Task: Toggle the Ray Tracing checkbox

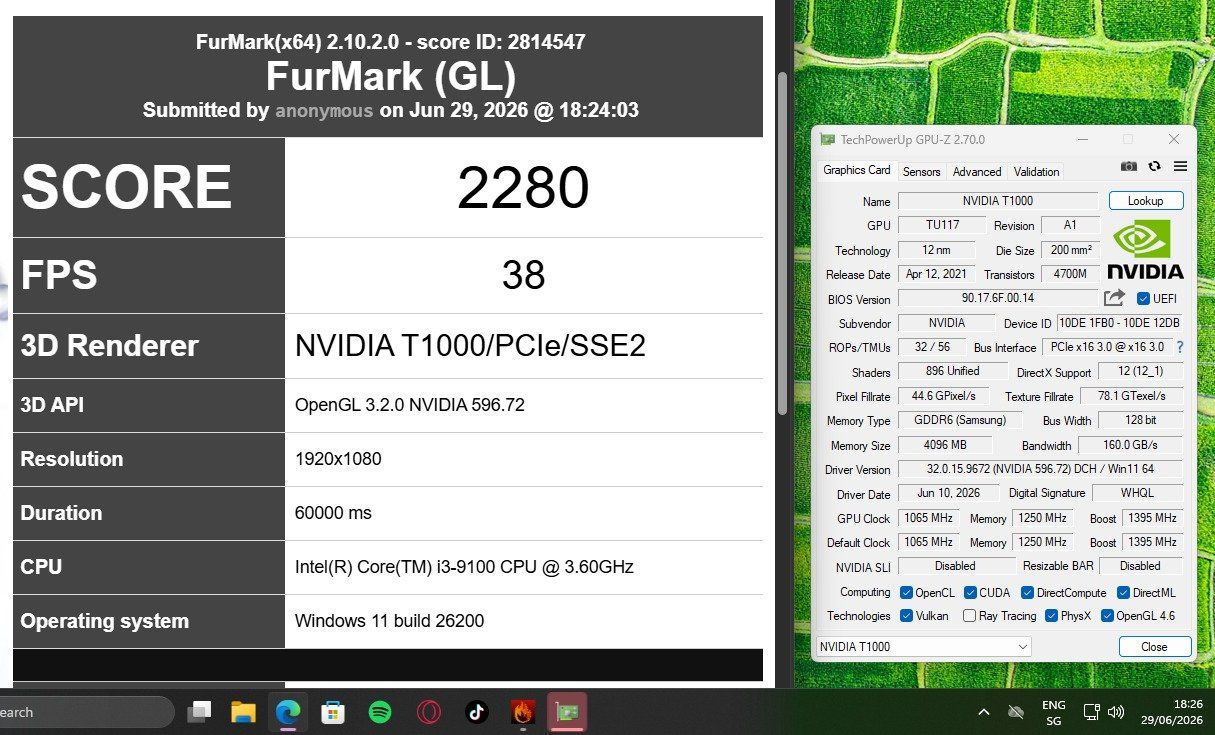Action: (969, 616)
